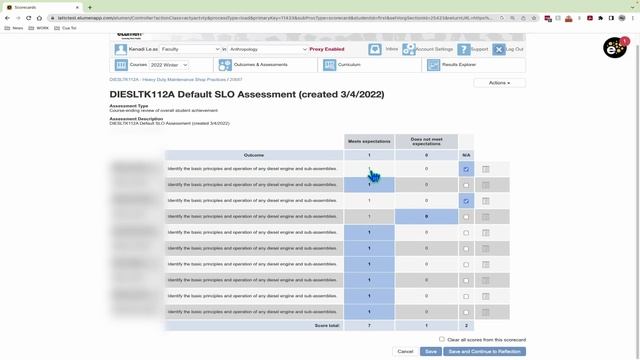Expand the Actions dropdown menu
Screen dimensions: 640x360
pyautogui.click(x=499, y=83)
